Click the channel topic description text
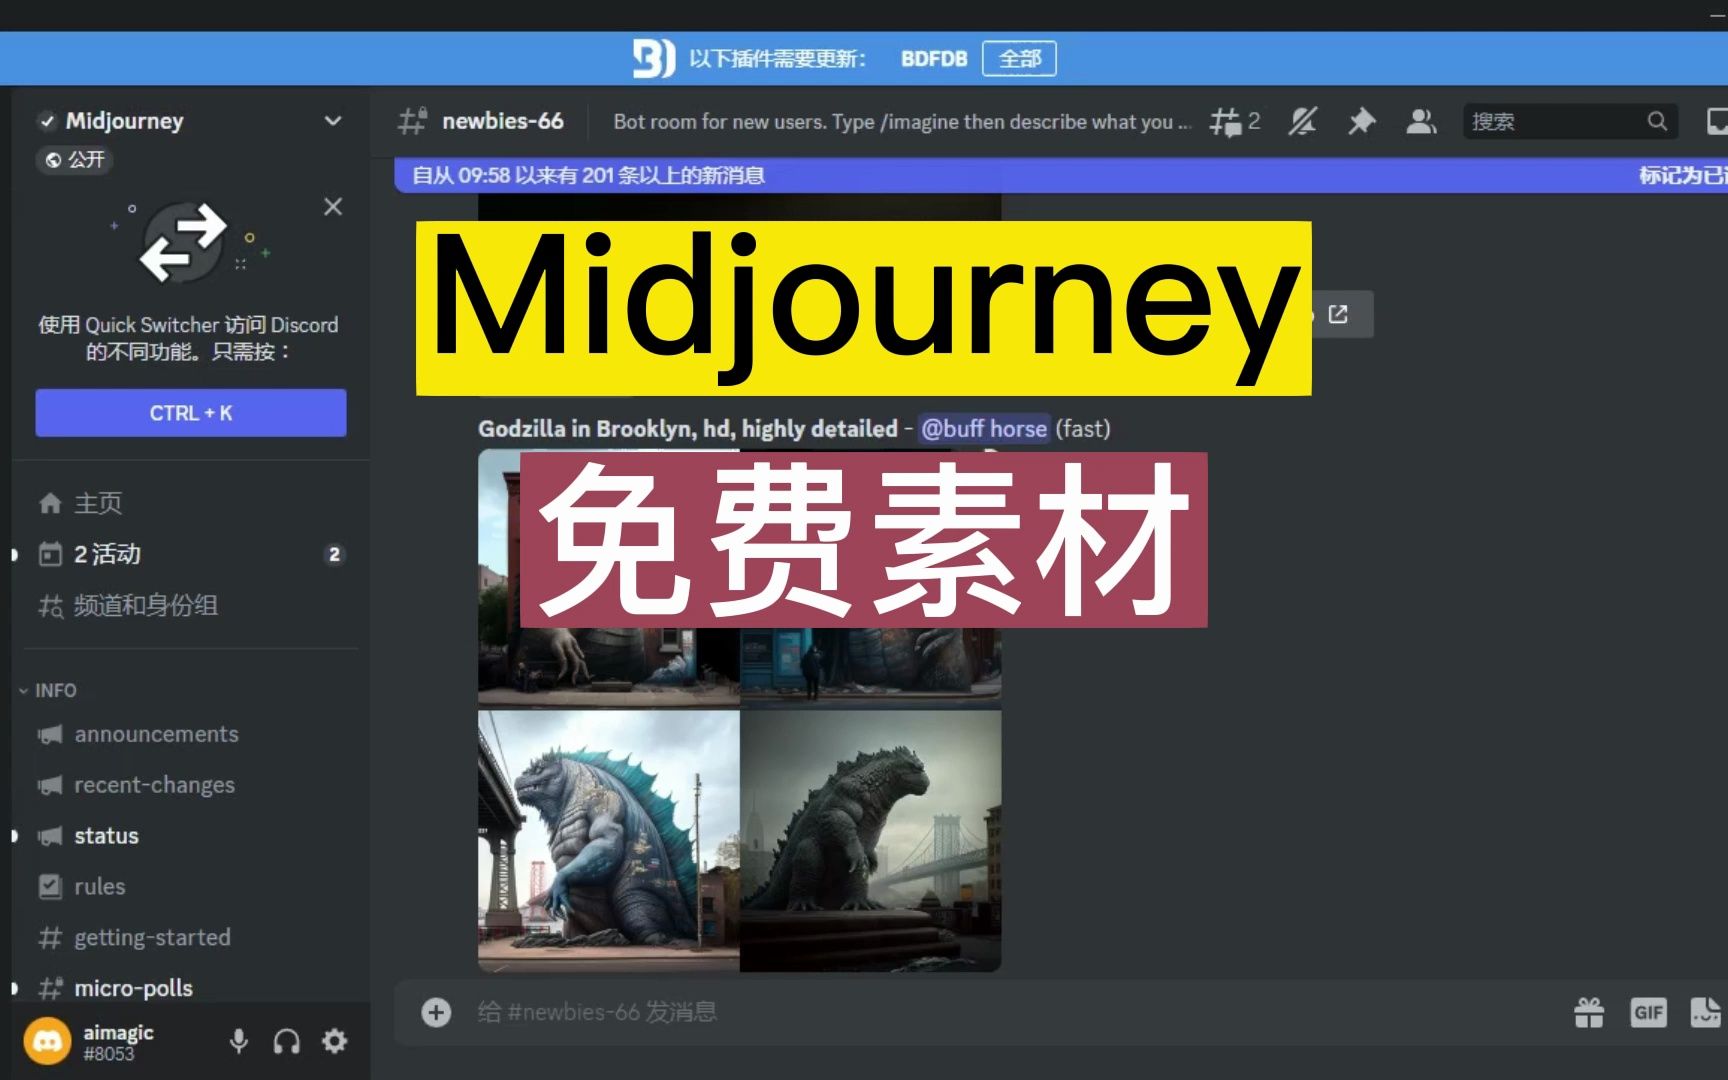 coord(902,122)
